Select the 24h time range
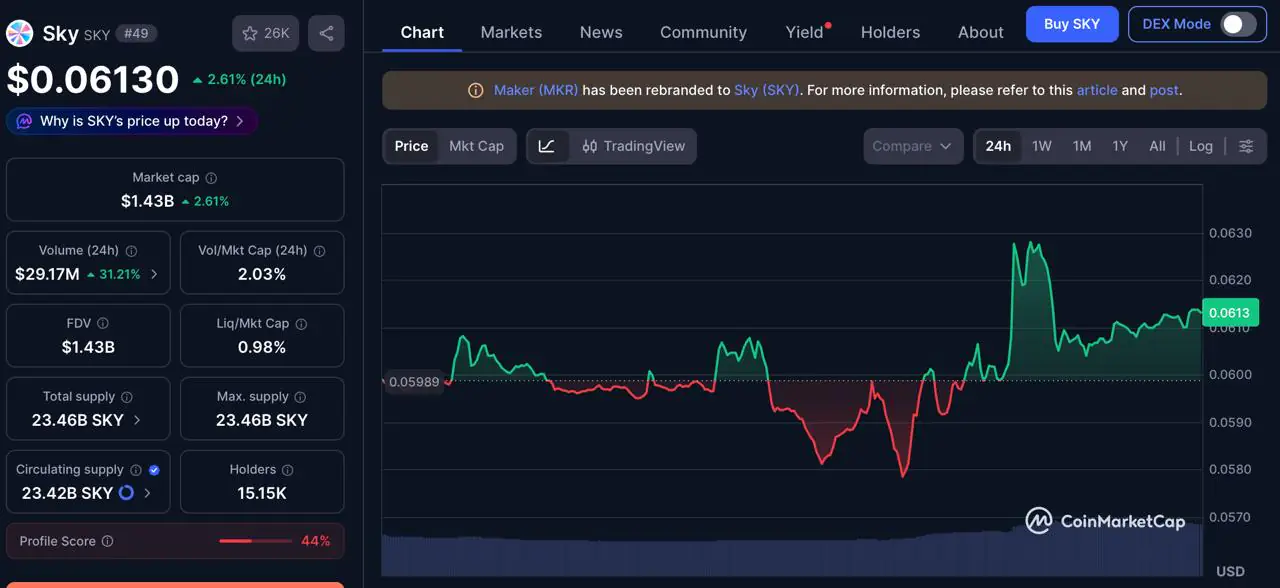Screen dimensions: 1280x588 (998, 146)
